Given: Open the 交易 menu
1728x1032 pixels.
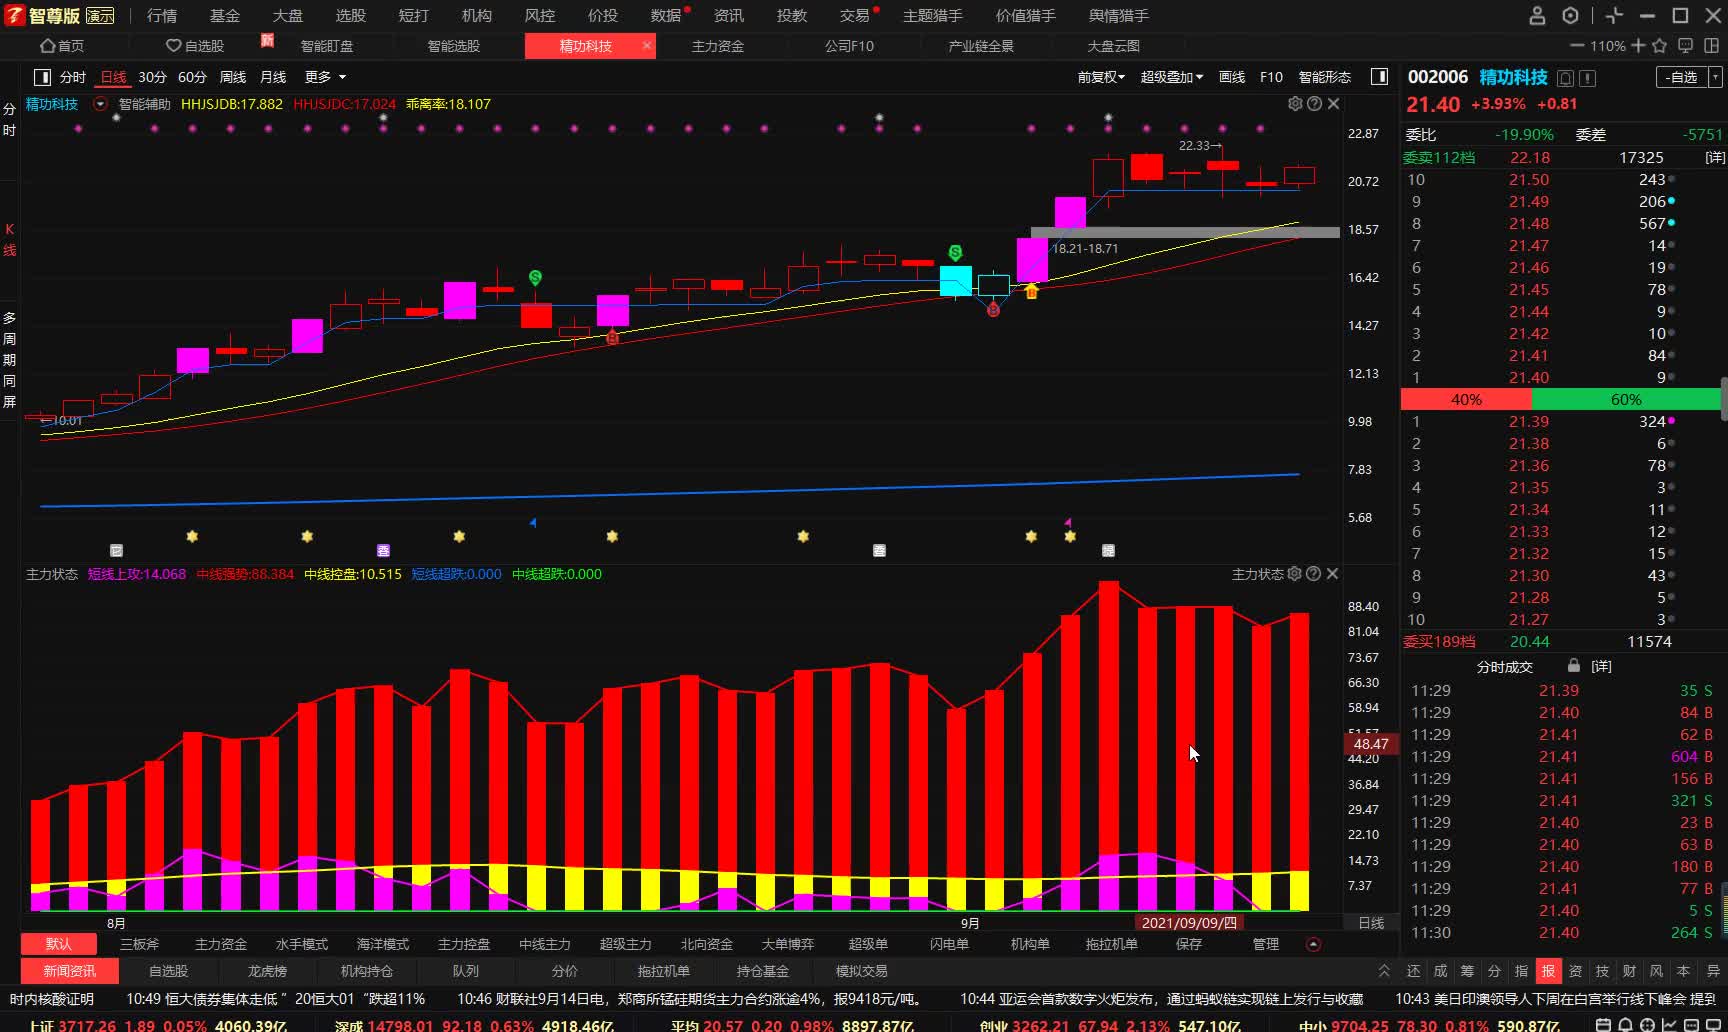Looking at the screenshot, I should point(855,16).
